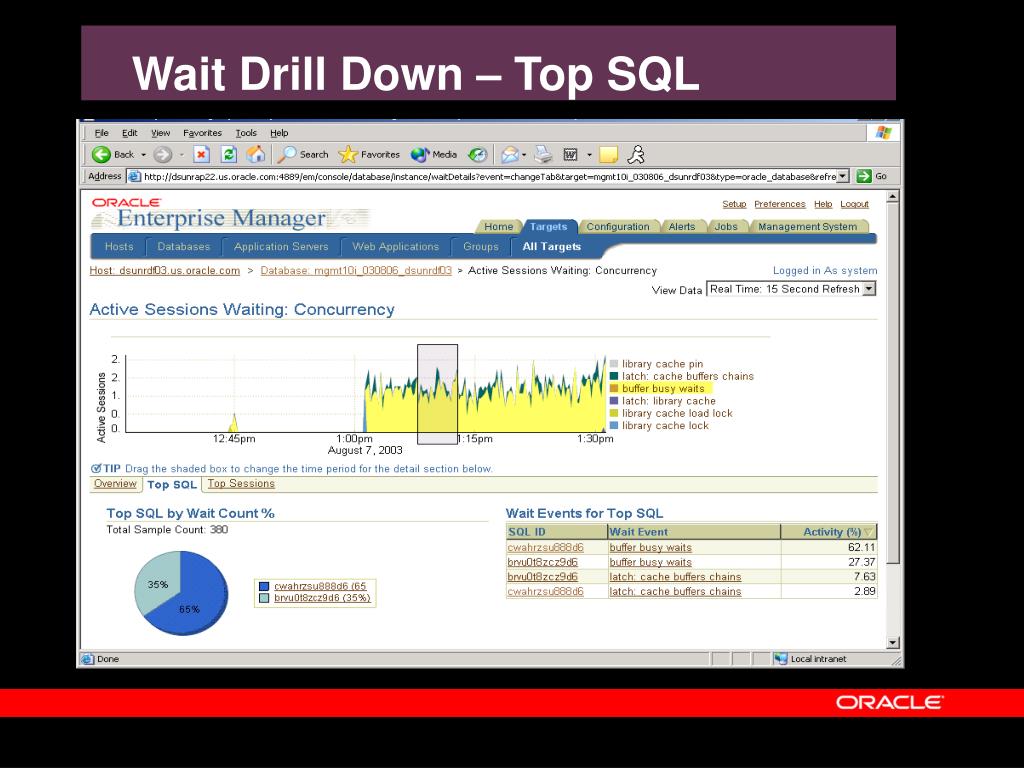1024x768 pixels.
Task: Switch to the Jobs tab
Action: pos(726,227)
